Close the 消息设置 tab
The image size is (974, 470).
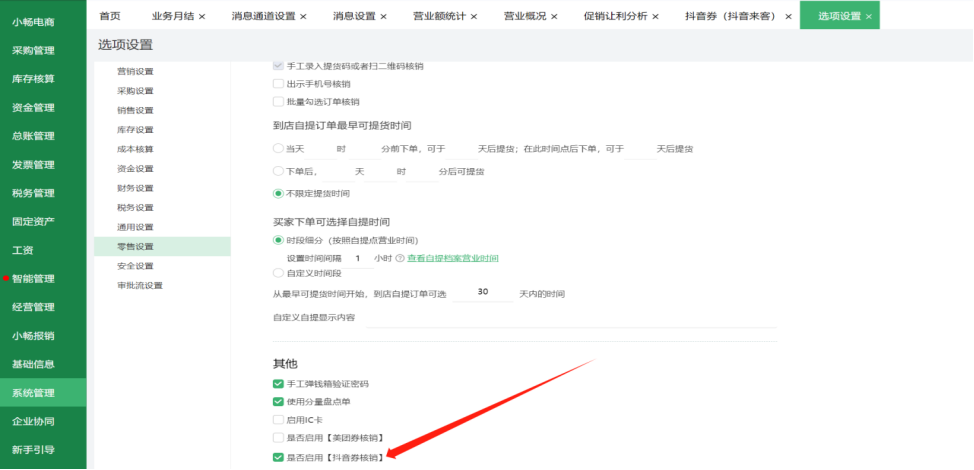pyautogui.click(x=383, y=17)
